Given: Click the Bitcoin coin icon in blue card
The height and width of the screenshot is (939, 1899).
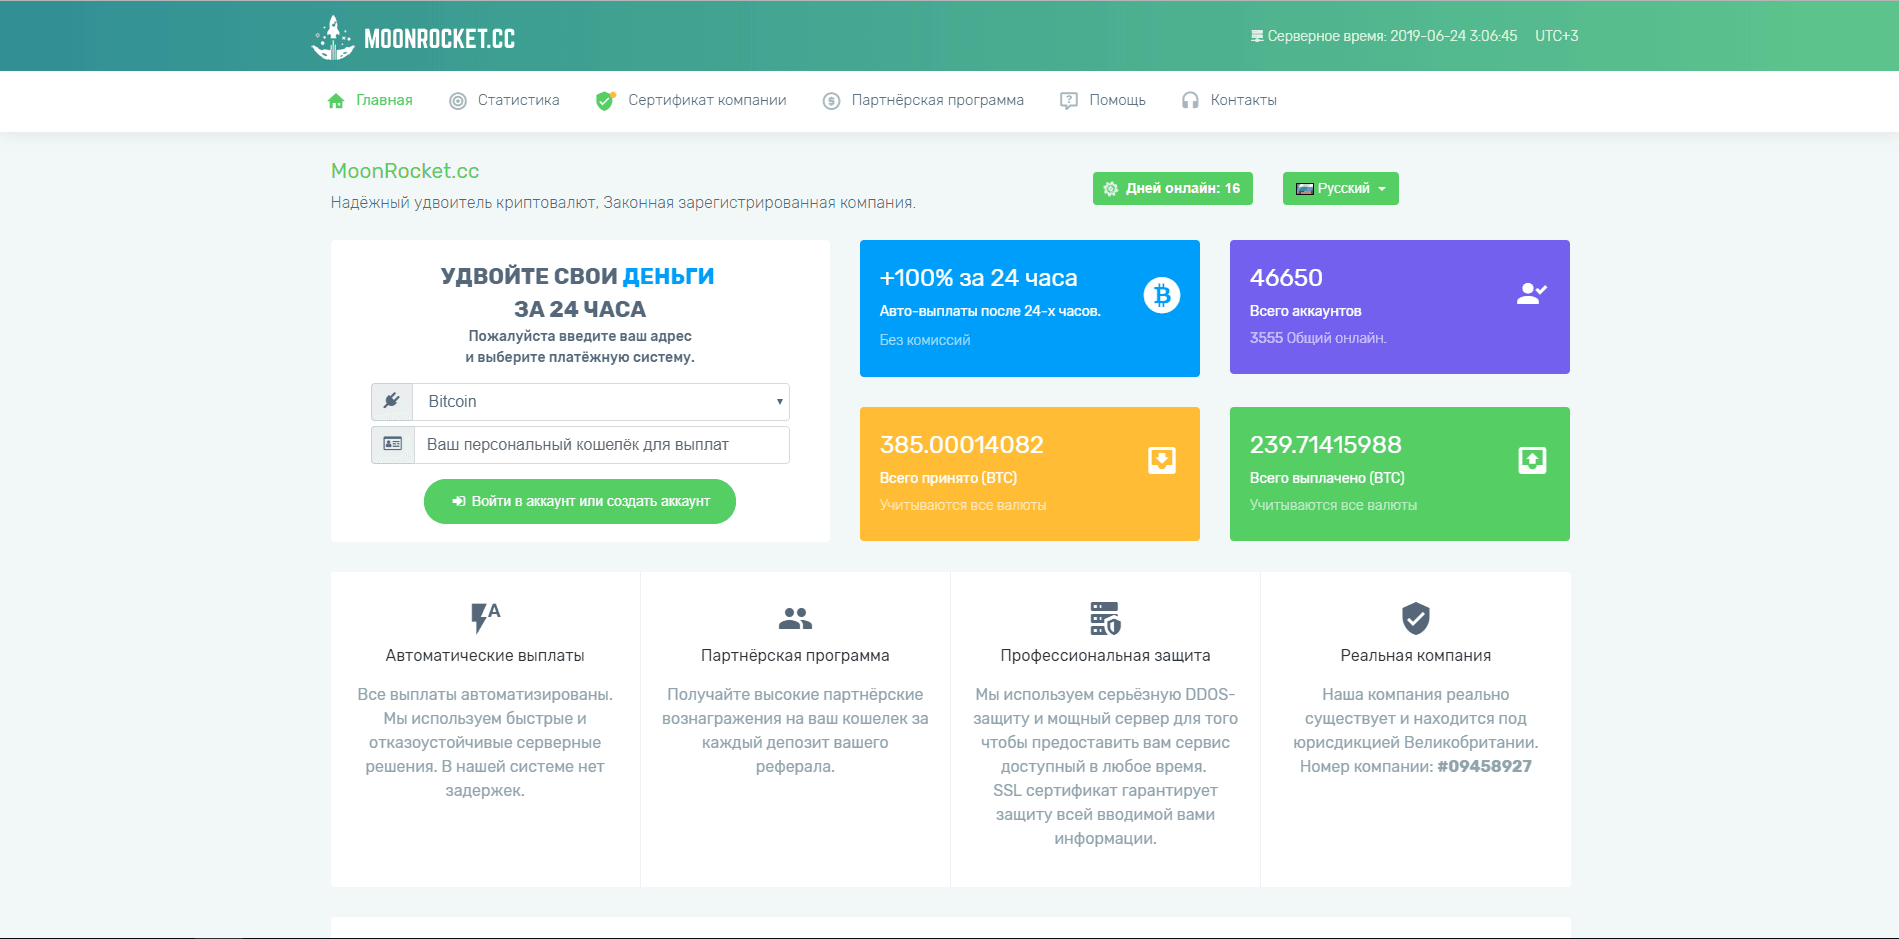Looking at the screenshot, I should coord(1161,295).
